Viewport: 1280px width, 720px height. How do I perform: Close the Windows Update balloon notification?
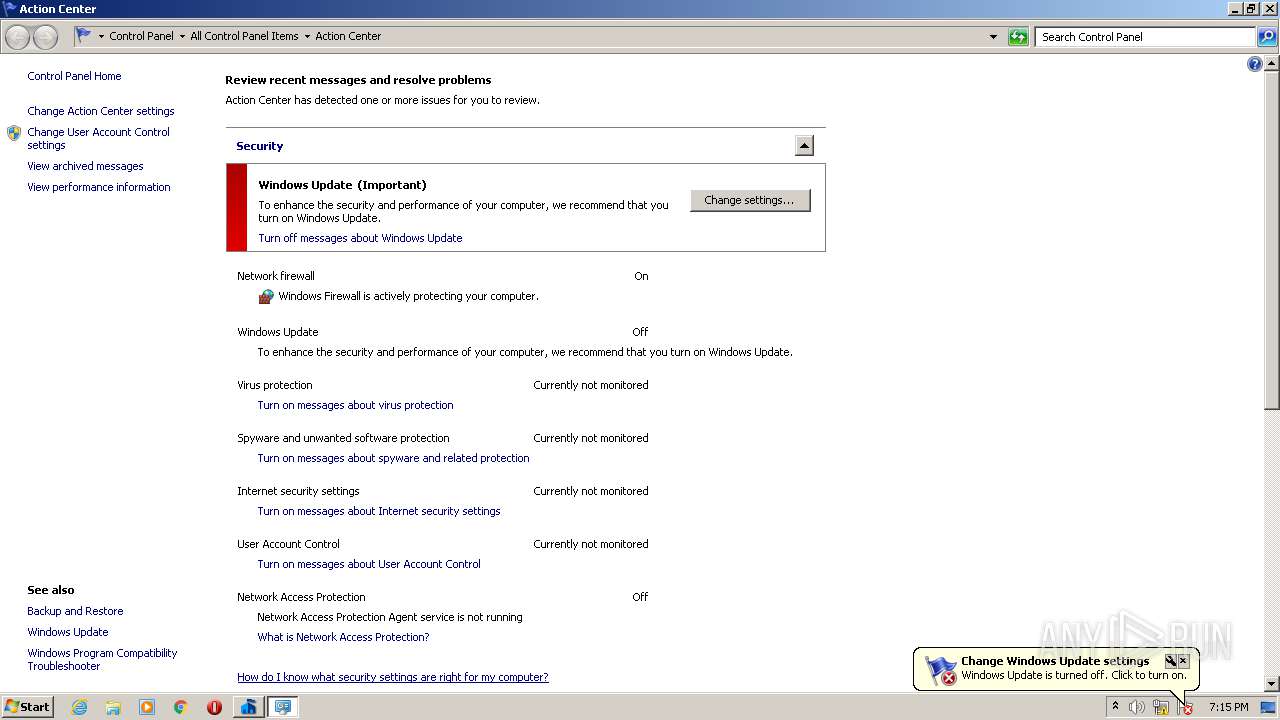pyautogui.click(x=1183, y=661)
